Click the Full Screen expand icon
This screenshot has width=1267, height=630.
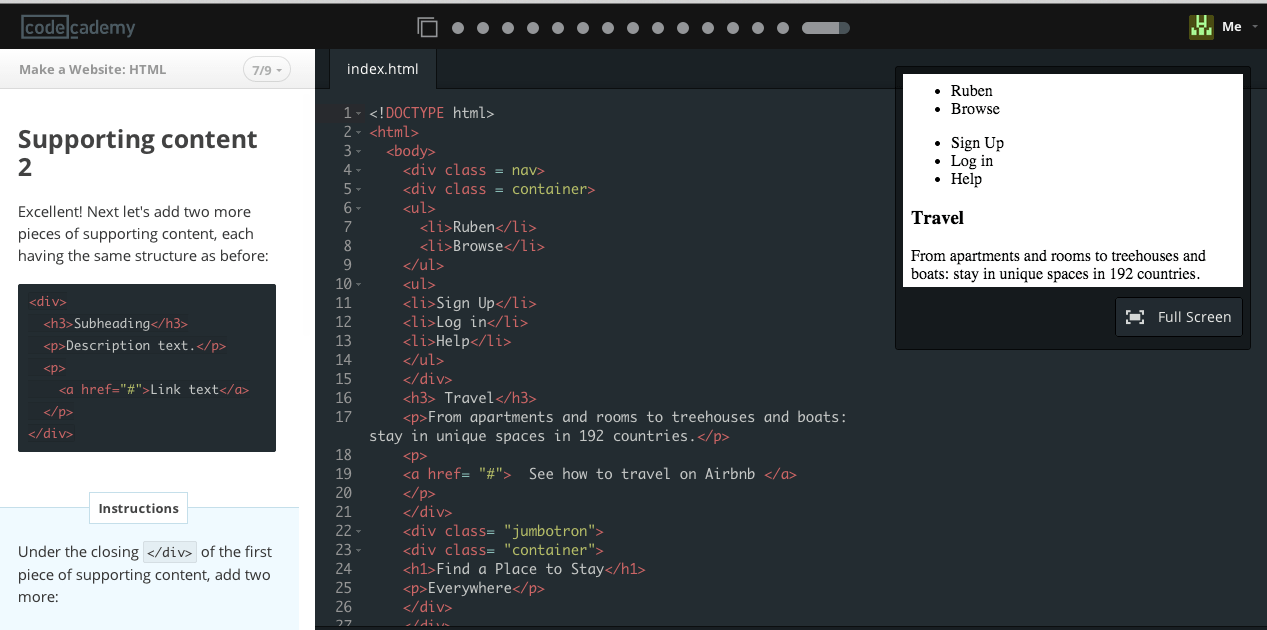pos(1135,317)
